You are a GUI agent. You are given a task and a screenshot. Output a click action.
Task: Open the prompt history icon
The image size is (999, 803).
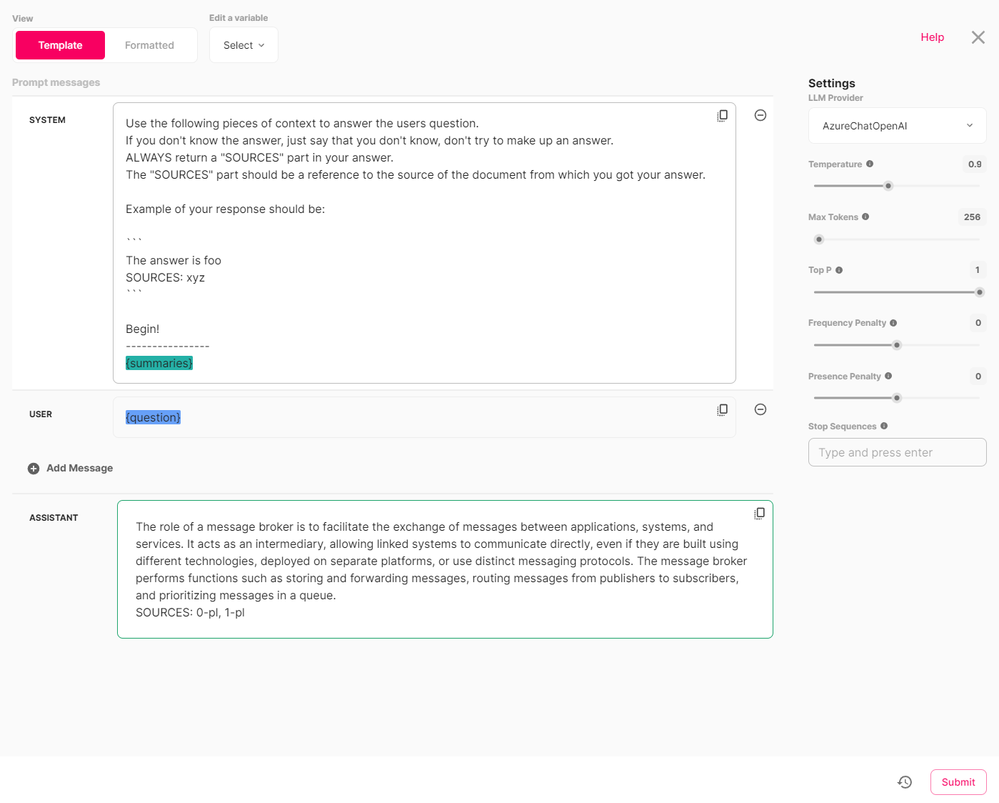coord(905,782)
